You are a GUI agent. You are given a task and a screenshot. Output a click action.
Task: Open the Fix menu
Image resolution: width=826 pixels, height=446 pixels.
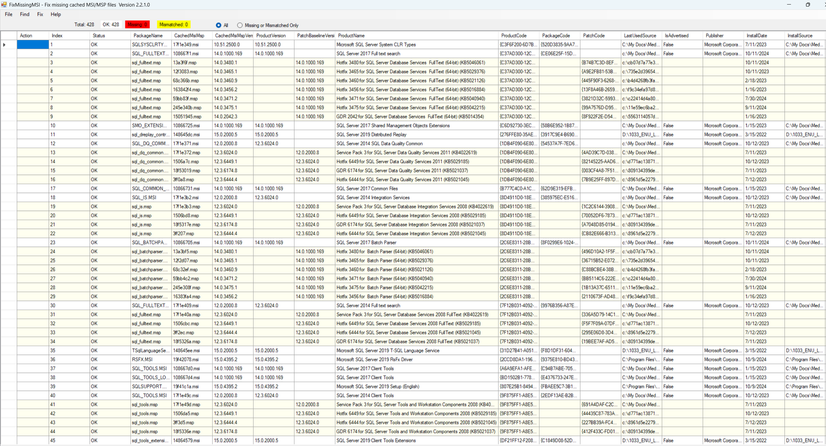[x=40, y=14]
